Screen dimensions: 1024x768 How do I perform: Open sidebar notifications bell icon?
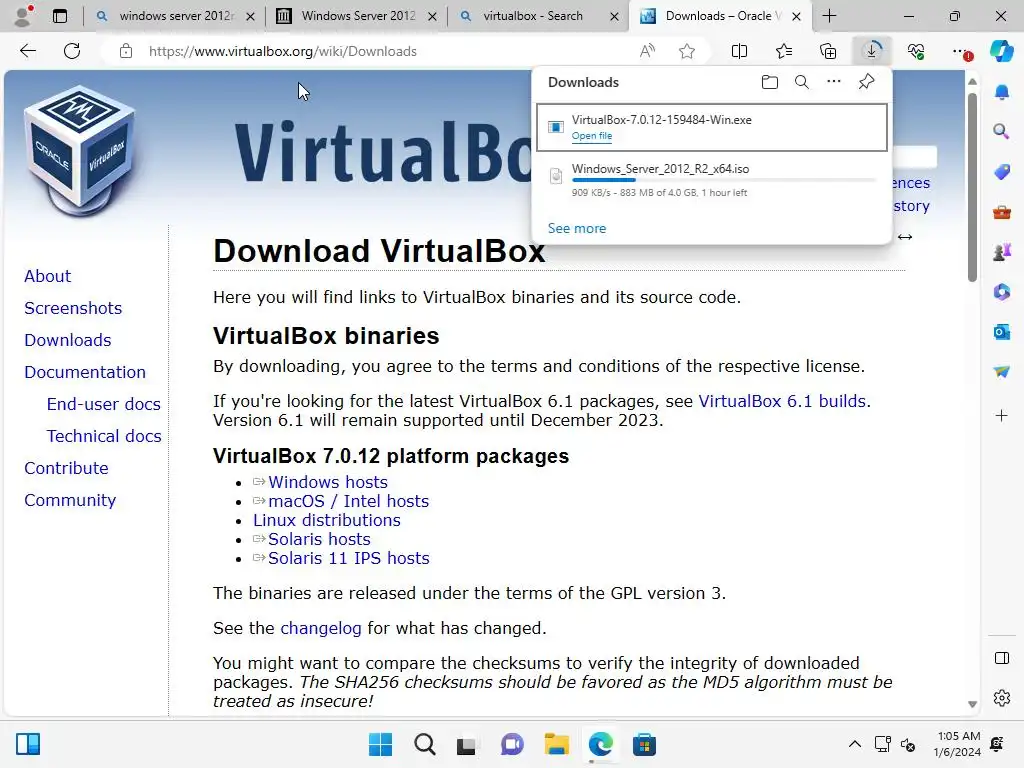pos(1002,92)
